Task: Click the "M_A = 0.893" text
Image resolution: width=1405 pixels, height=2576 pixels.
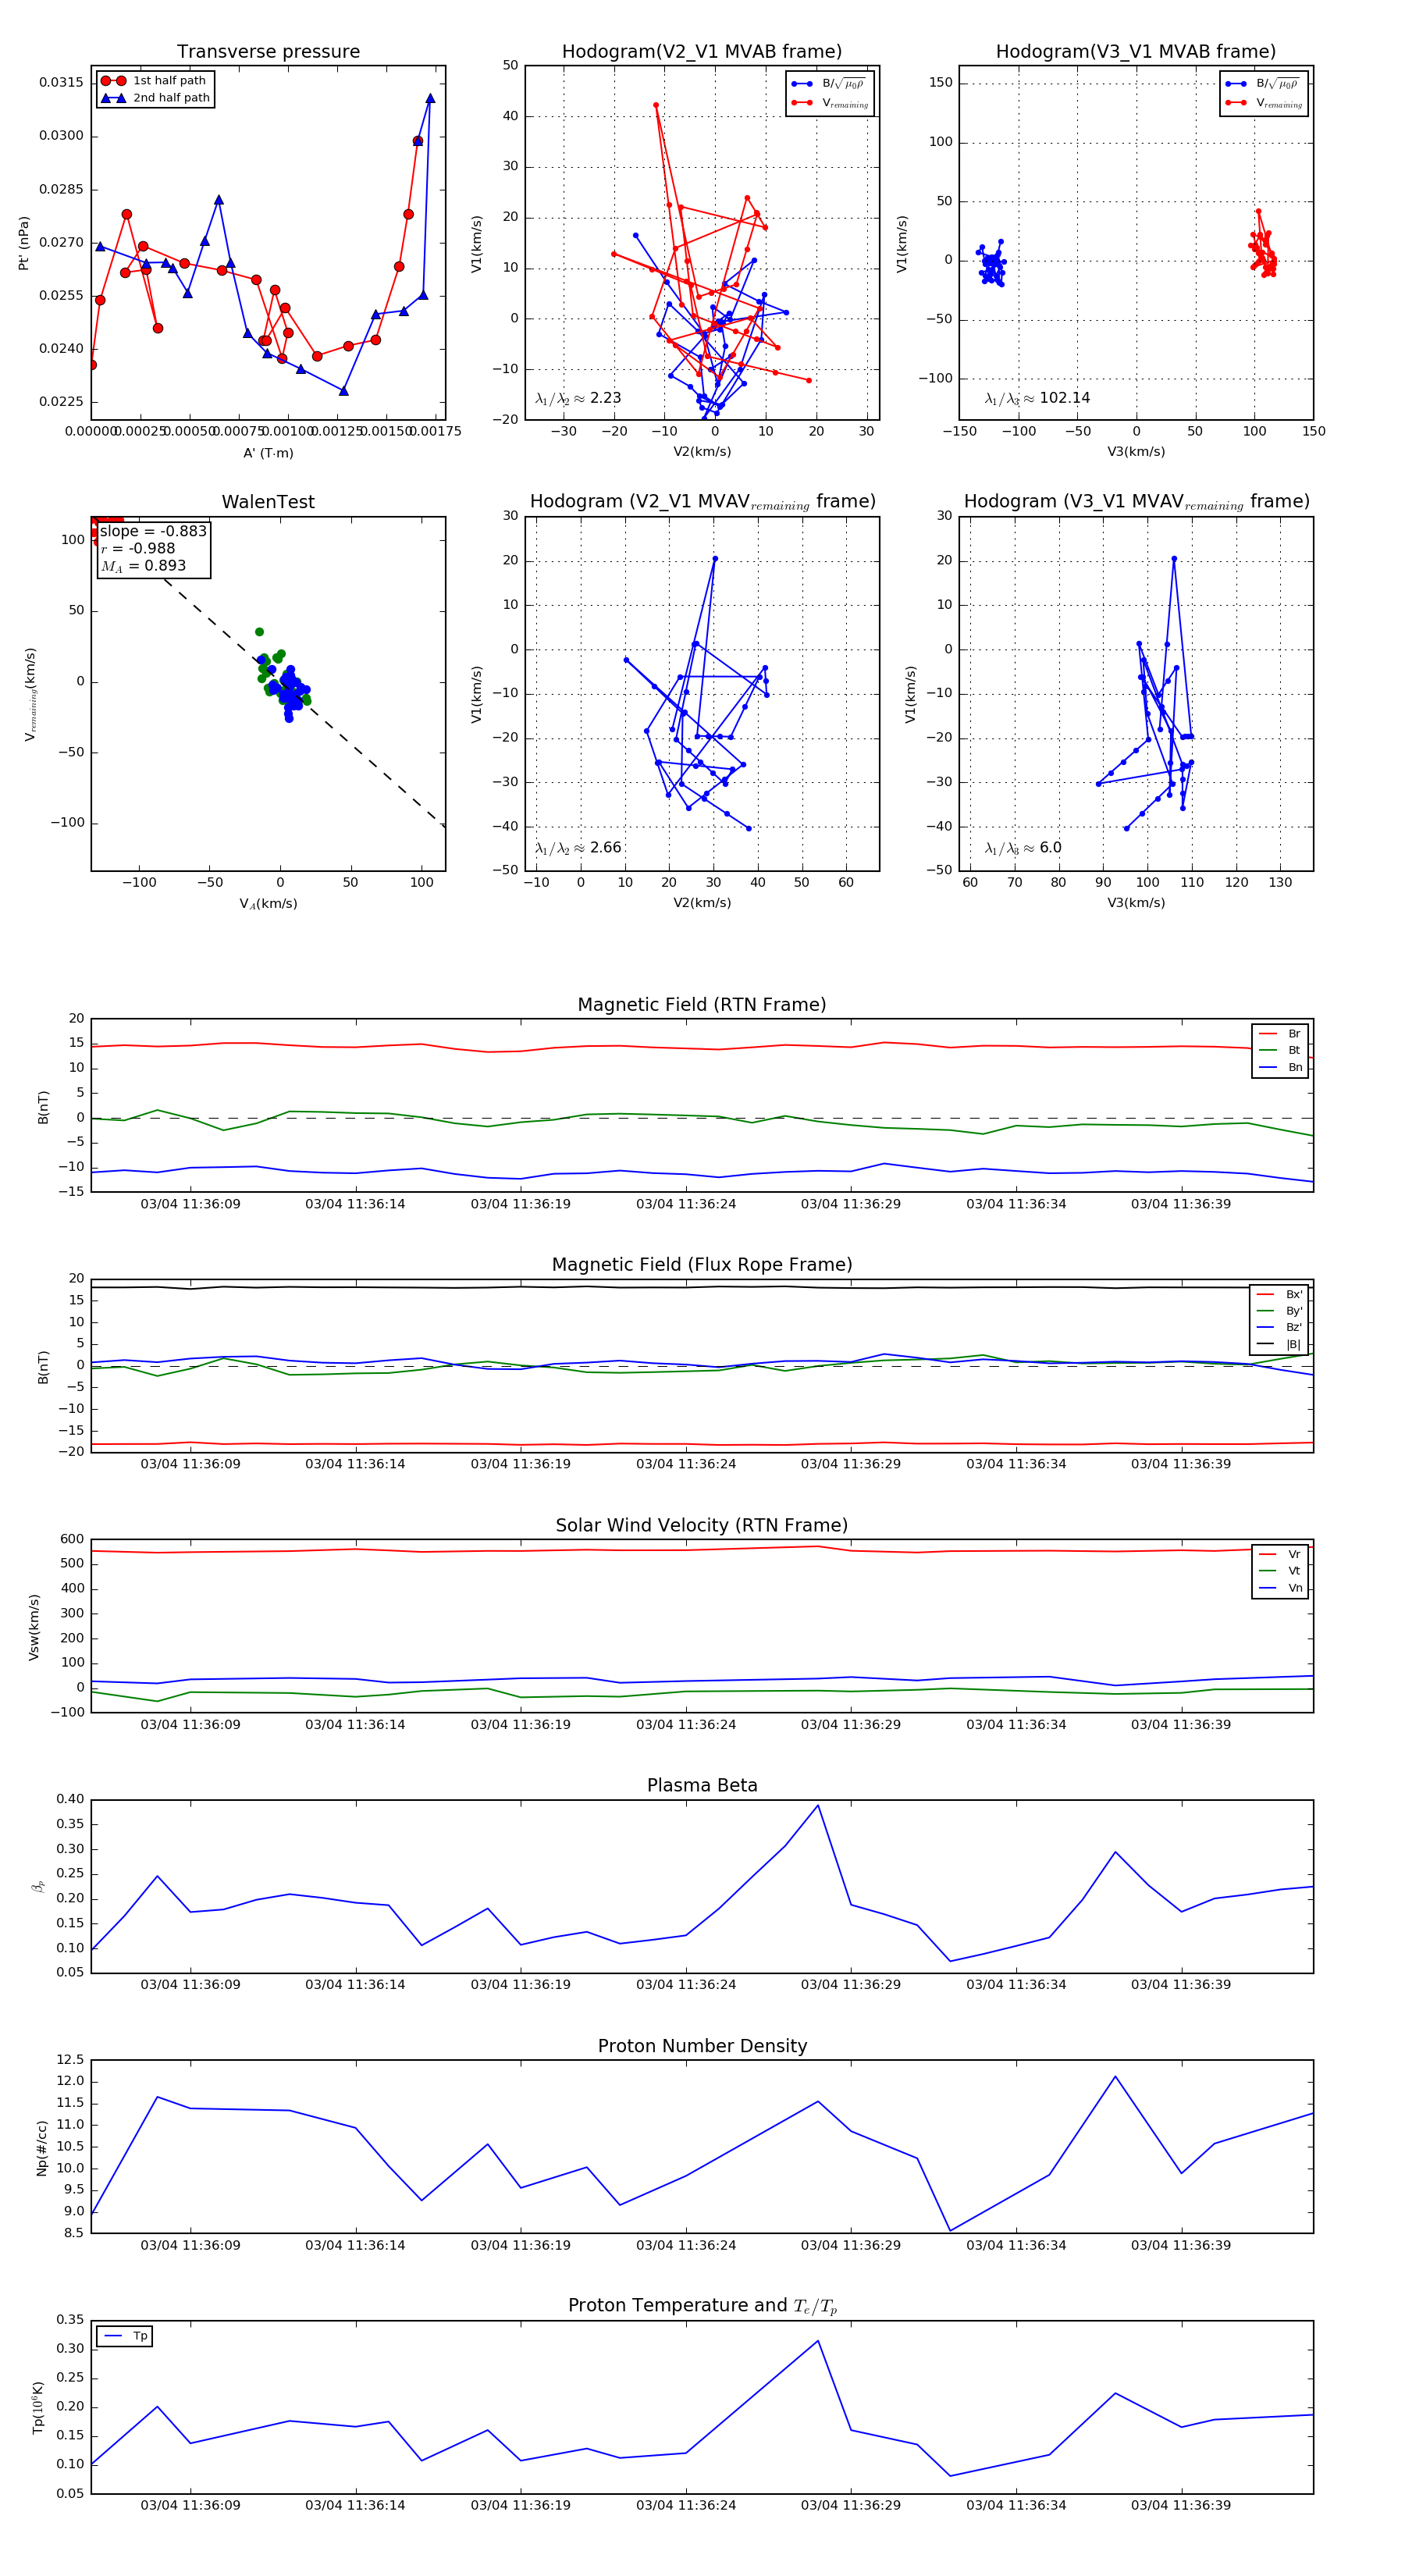Action: tap(142, 566)
